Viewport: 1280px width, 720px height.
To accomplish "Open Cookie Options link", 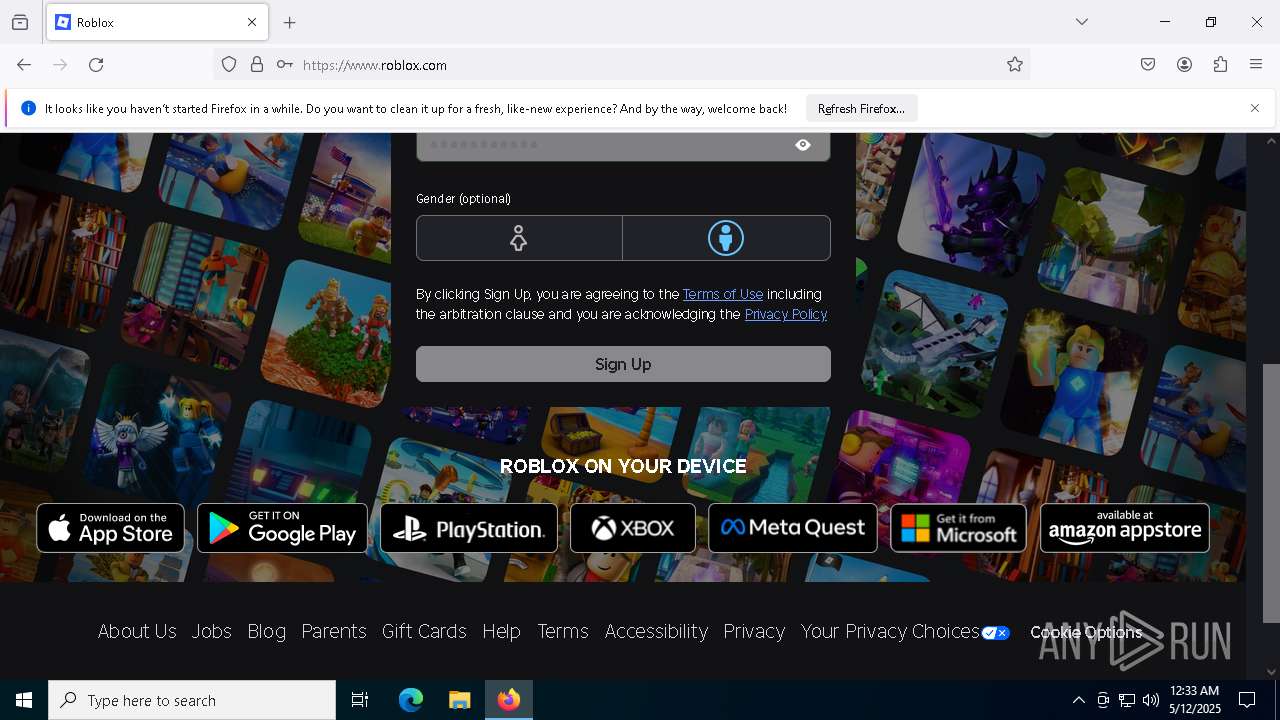I will click(1086, 632).
